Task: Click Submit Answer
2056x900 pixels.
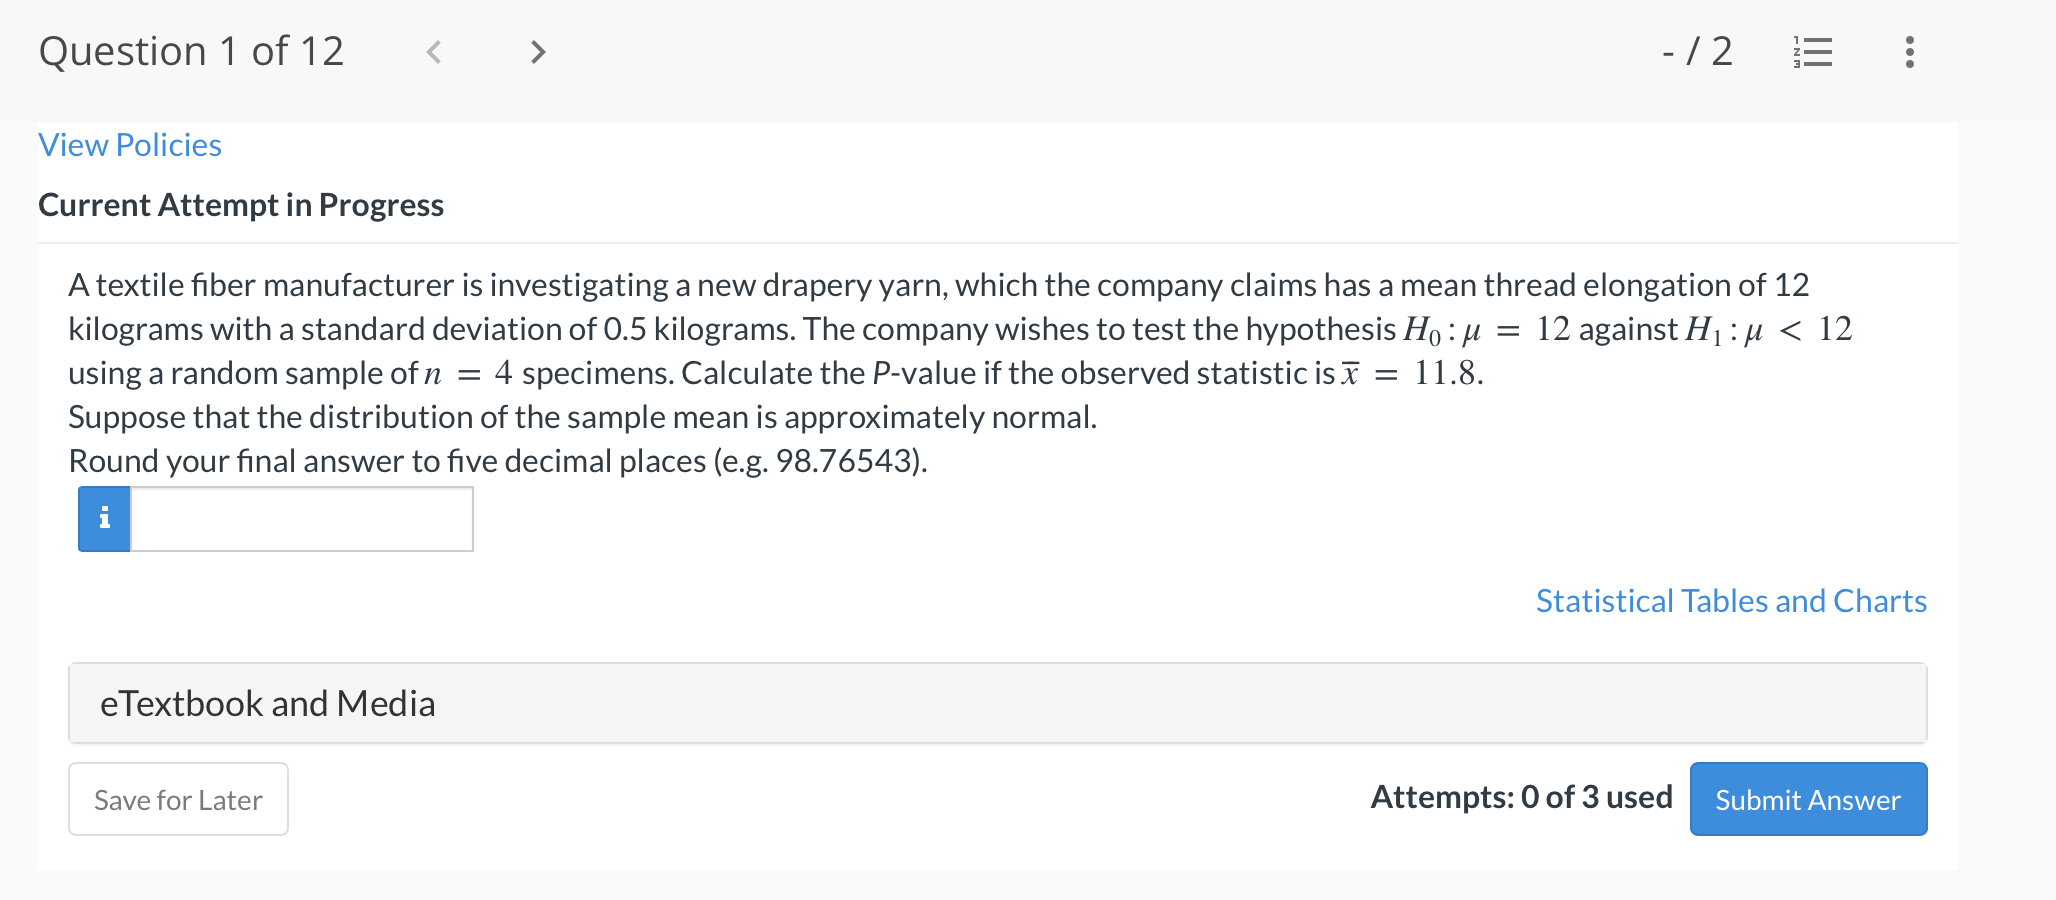Action: point(1807,799)
